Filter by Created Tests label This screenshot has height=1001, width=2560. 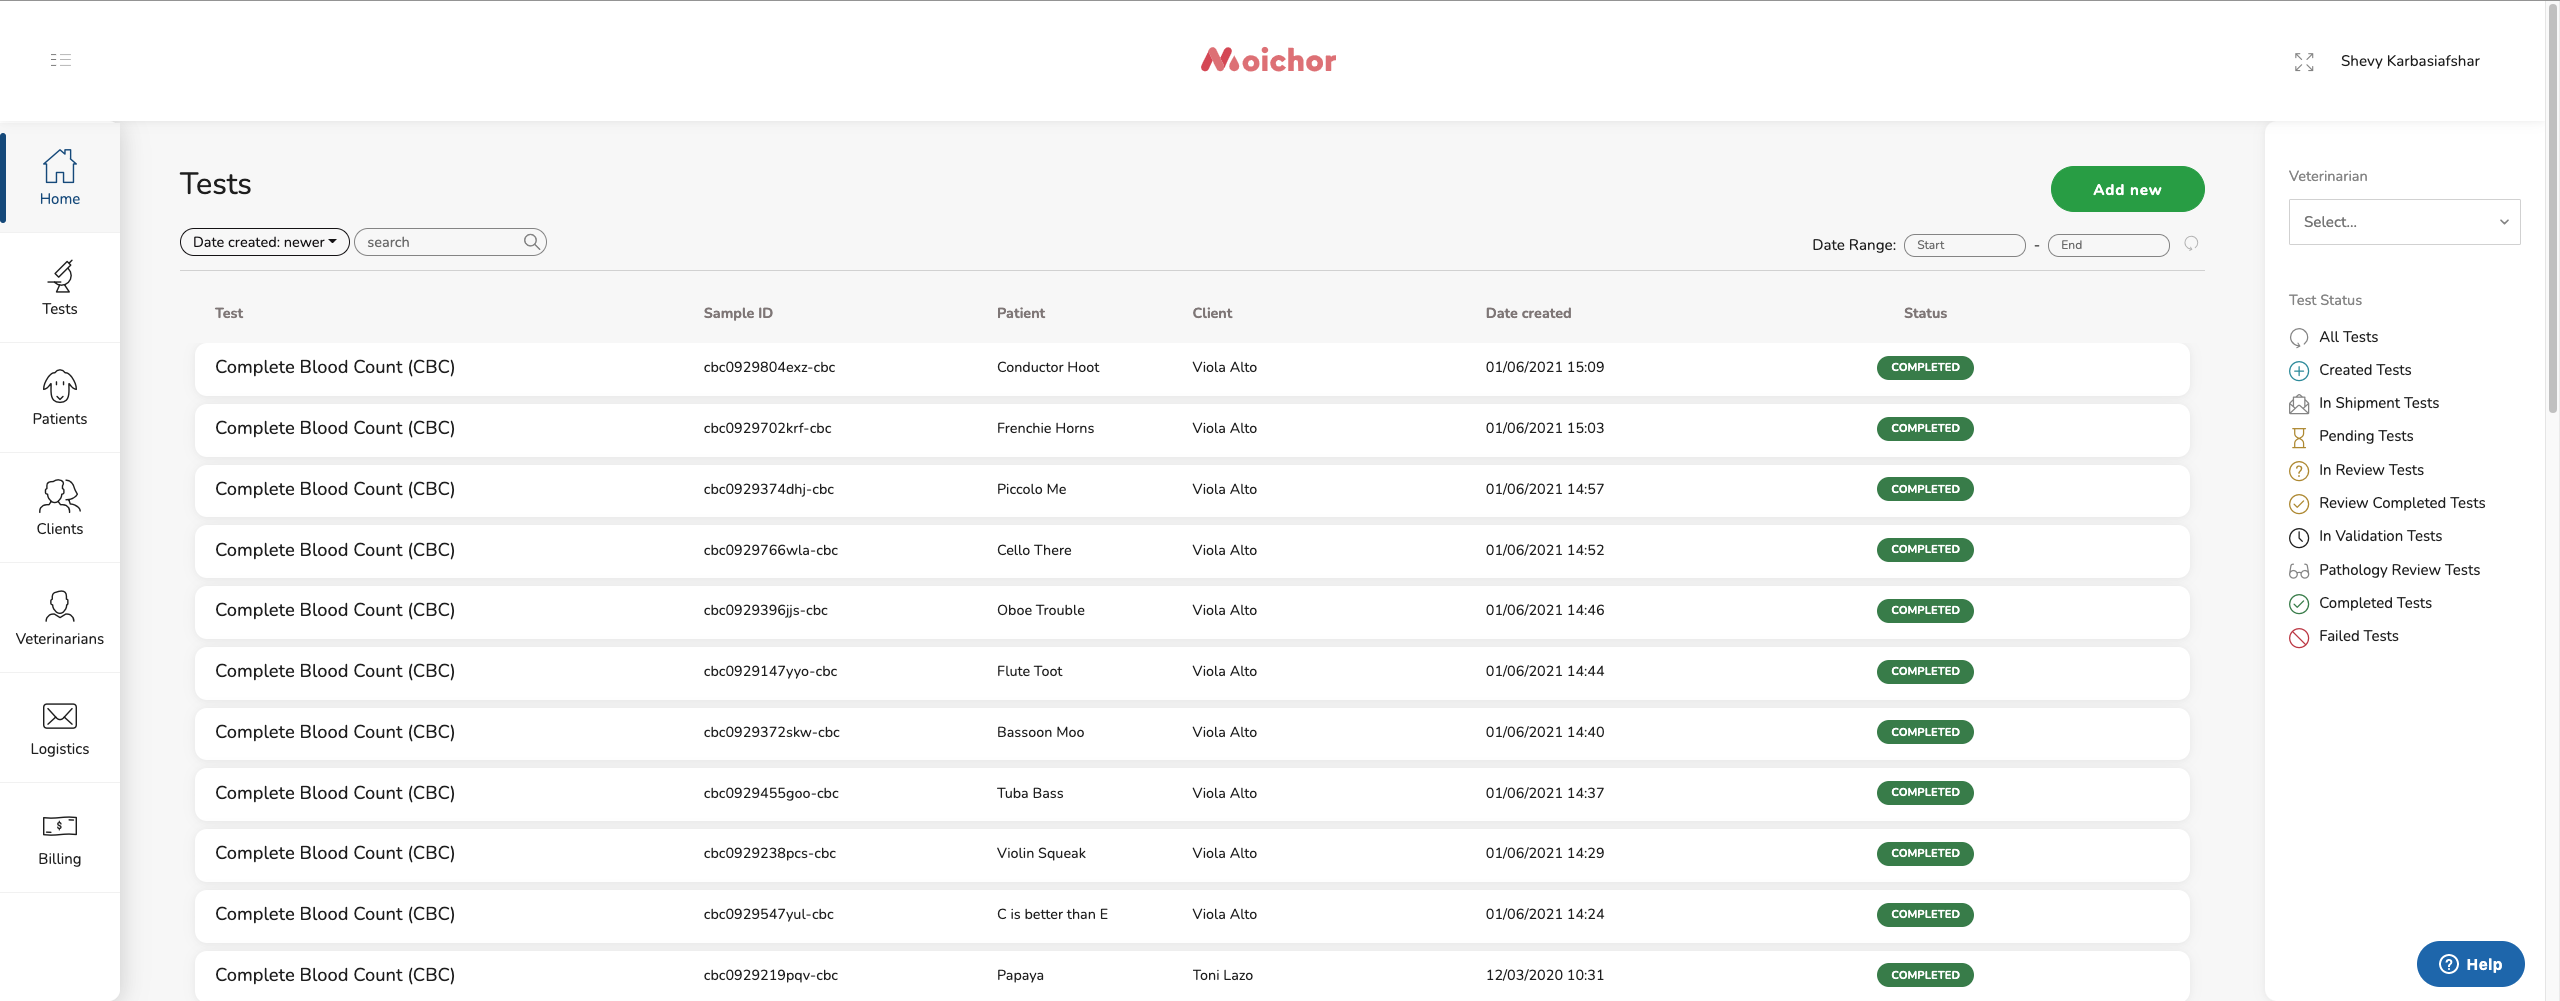point(2365,370)
